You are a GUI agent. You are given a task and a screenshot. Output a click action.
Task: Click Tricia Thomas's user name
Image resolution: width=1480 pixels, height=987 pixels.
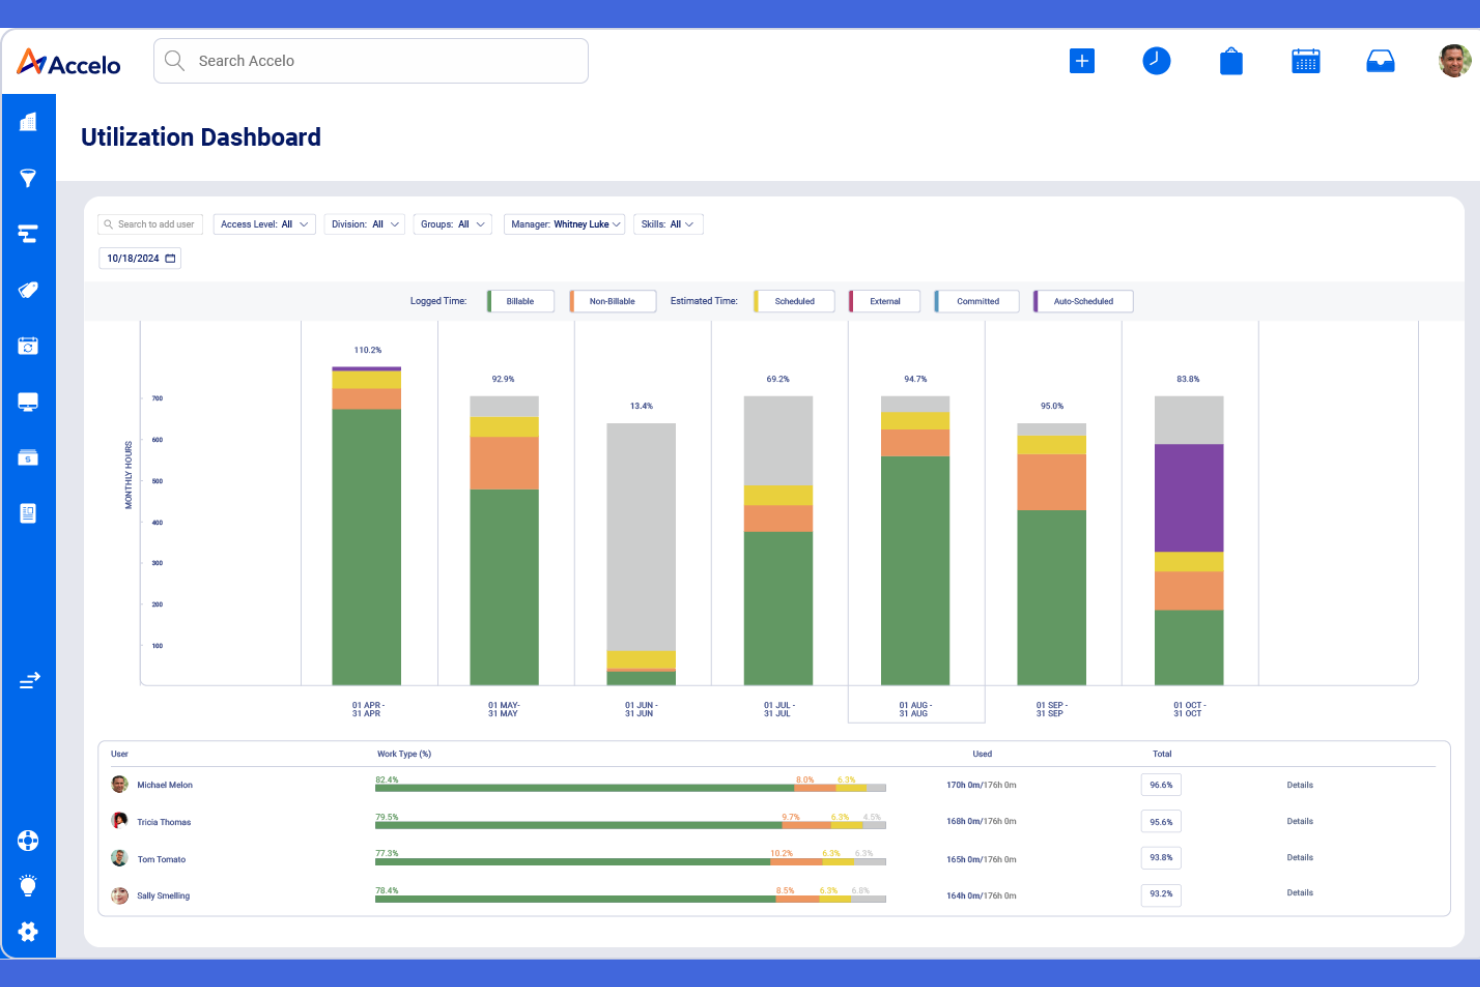coord(164,822)
